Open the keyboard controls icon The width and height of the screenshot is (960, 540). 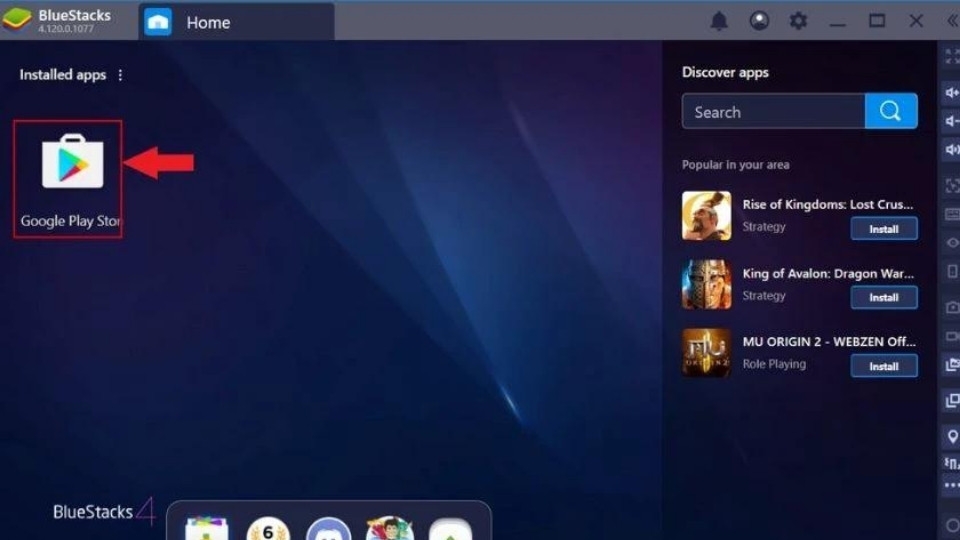click(x=952, y=214)
